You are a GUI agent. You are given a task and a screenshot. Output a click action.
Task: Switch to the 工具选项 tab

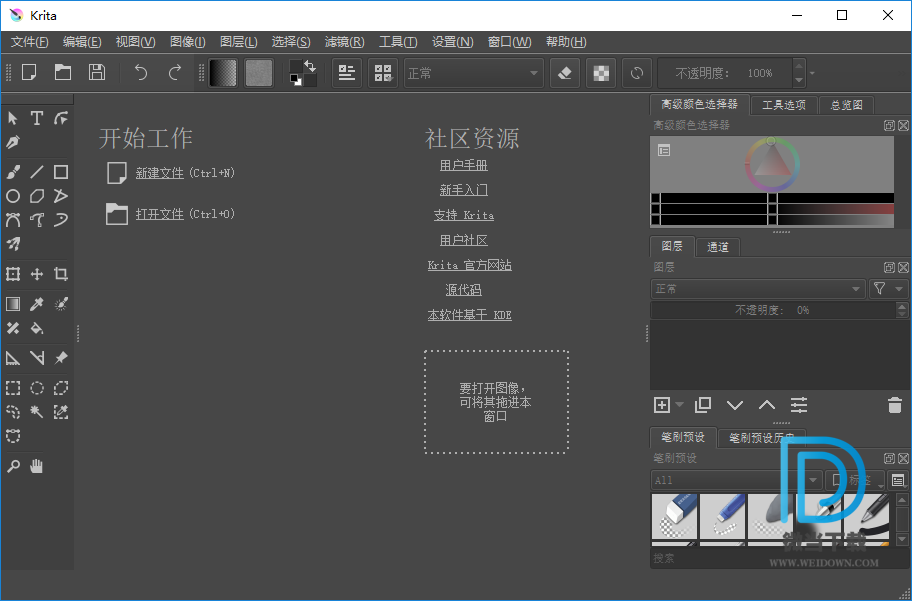pyautogui.click(x=784, y=105)
